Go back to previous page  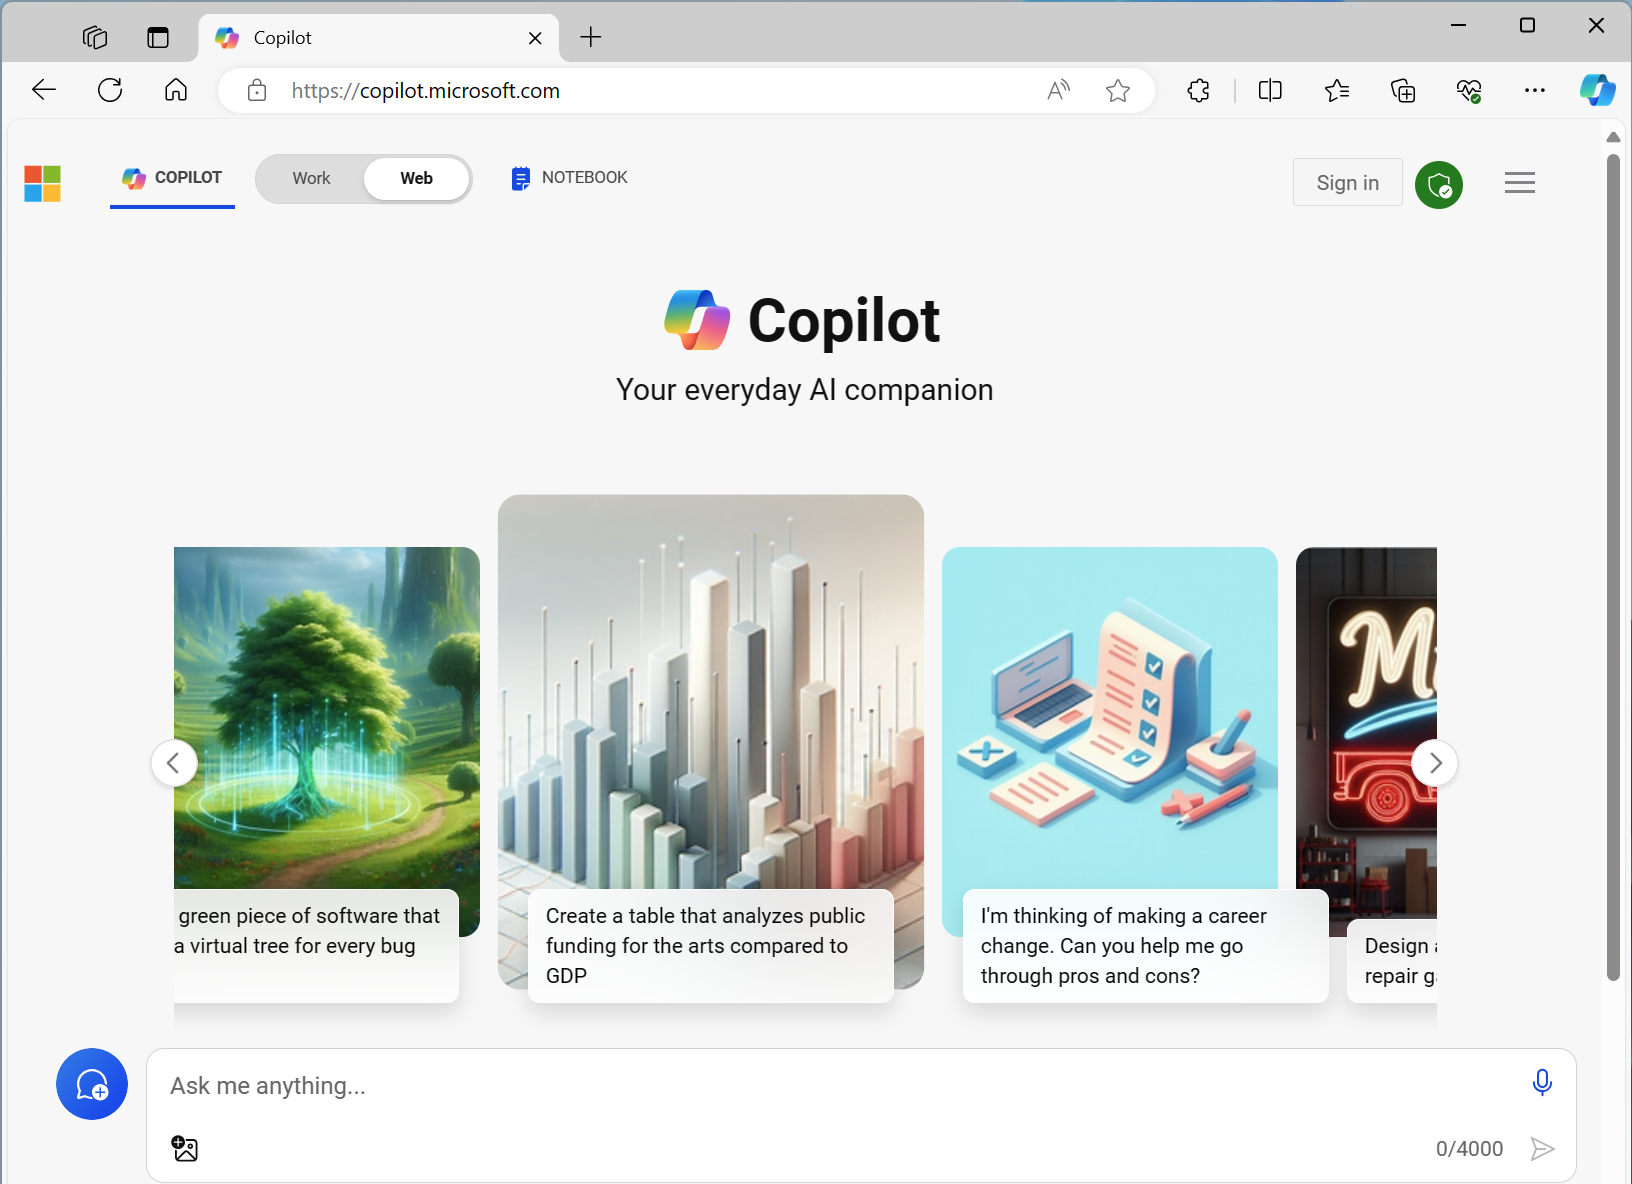coord(44,90)
